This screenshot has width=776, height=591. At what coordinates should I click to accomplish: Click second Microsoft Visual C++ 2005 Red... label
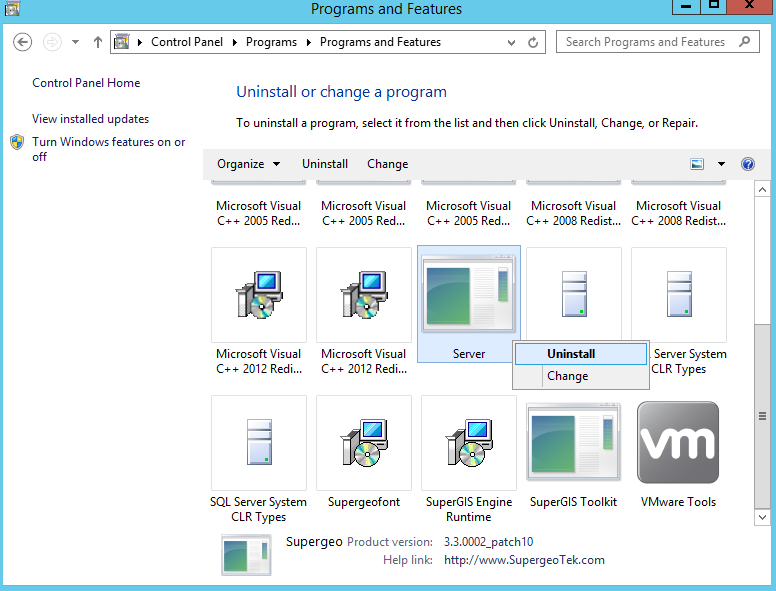pyautogui.click(x=364, y=213)
